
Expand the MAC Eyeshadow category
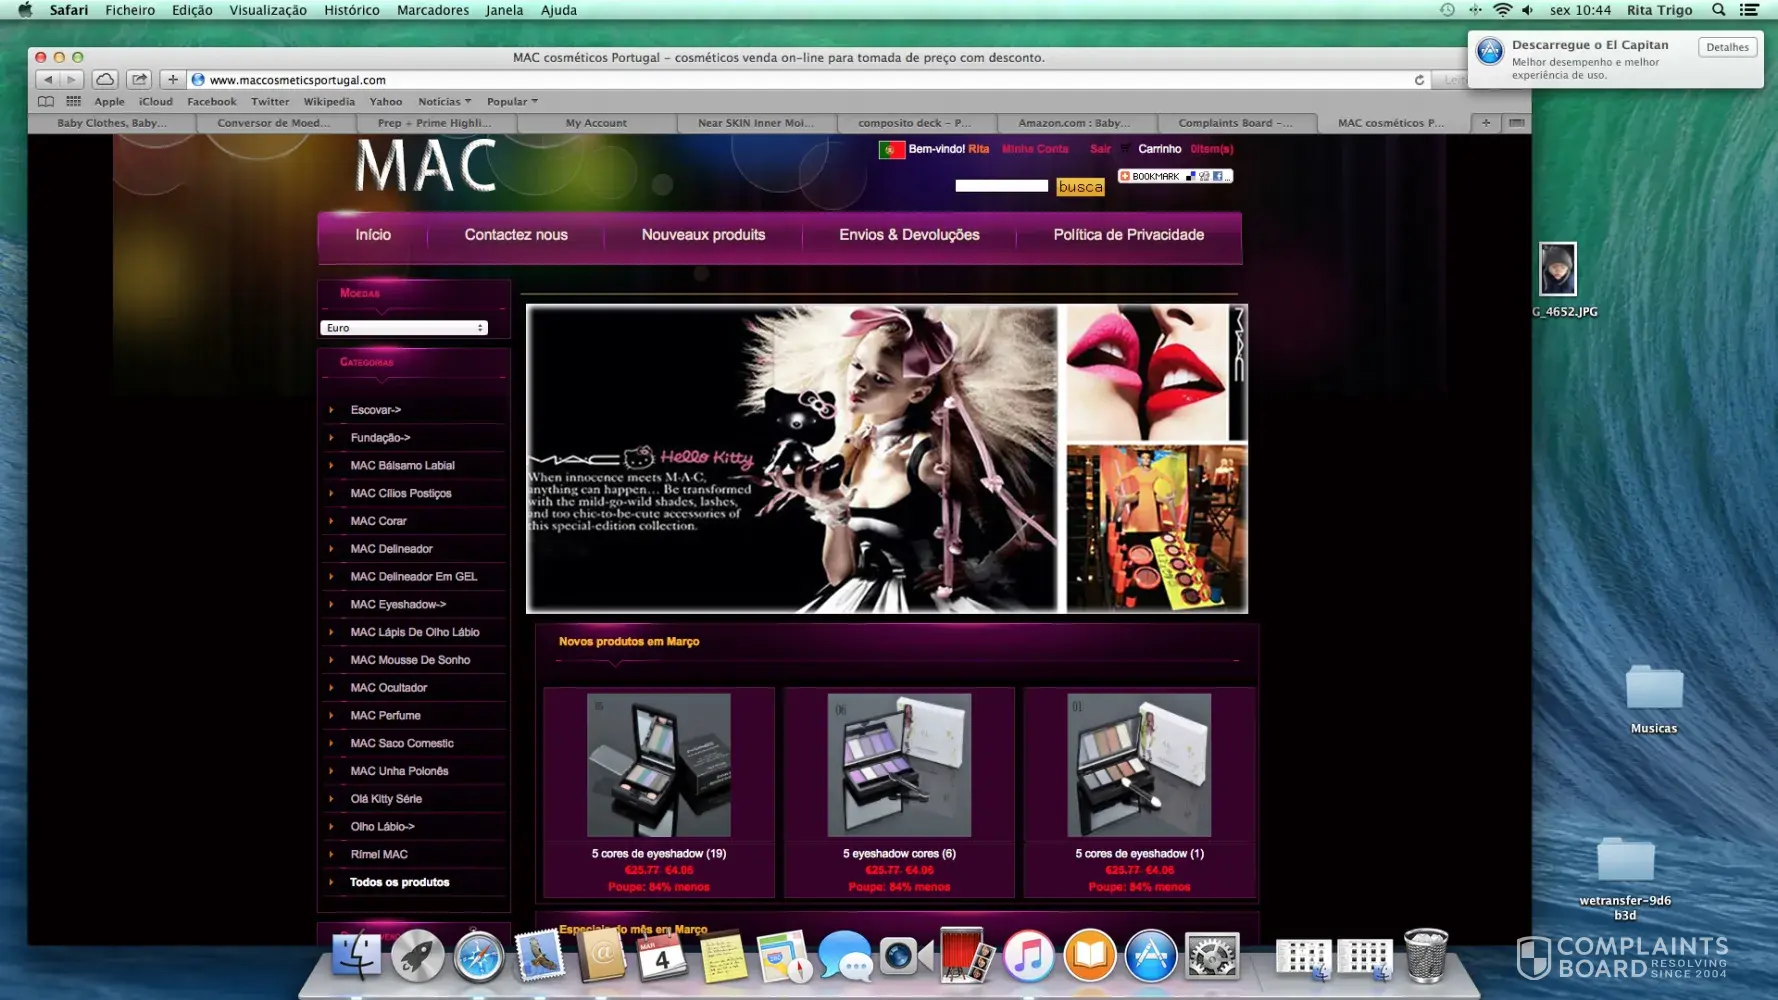tap(398, 604)
